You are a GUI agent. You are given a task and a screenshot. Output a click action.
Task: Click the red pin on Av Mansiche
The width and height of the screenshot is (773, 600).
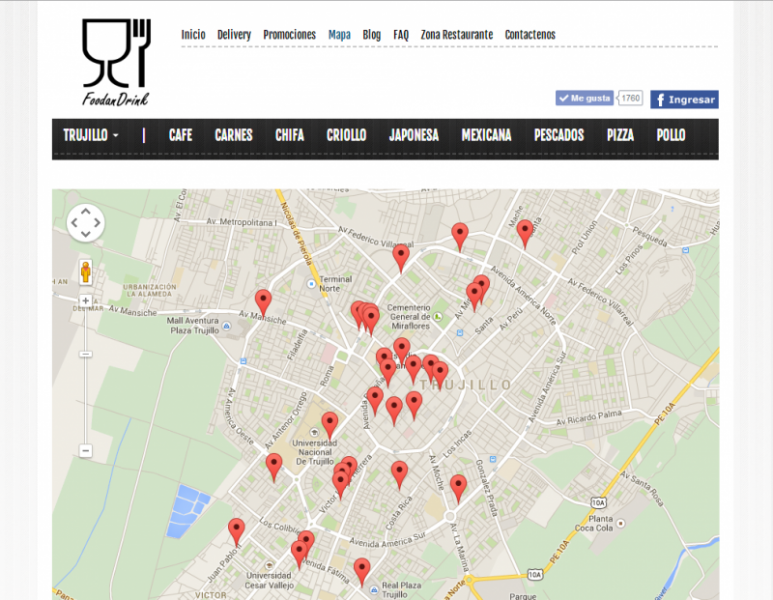[263, 301]
